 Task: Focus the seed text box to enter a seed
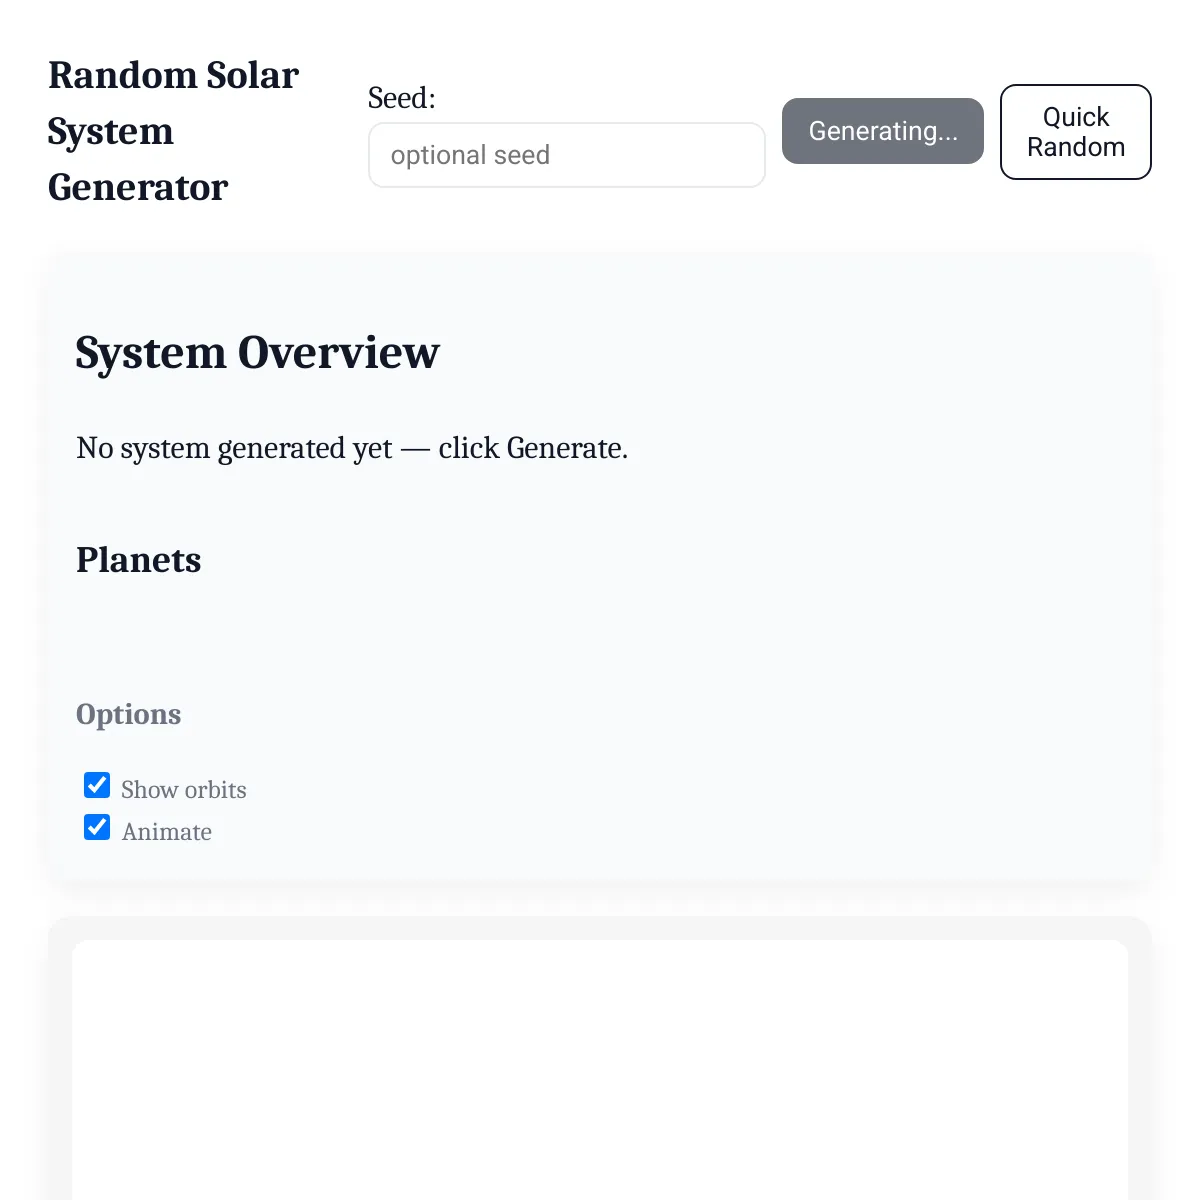566,155
